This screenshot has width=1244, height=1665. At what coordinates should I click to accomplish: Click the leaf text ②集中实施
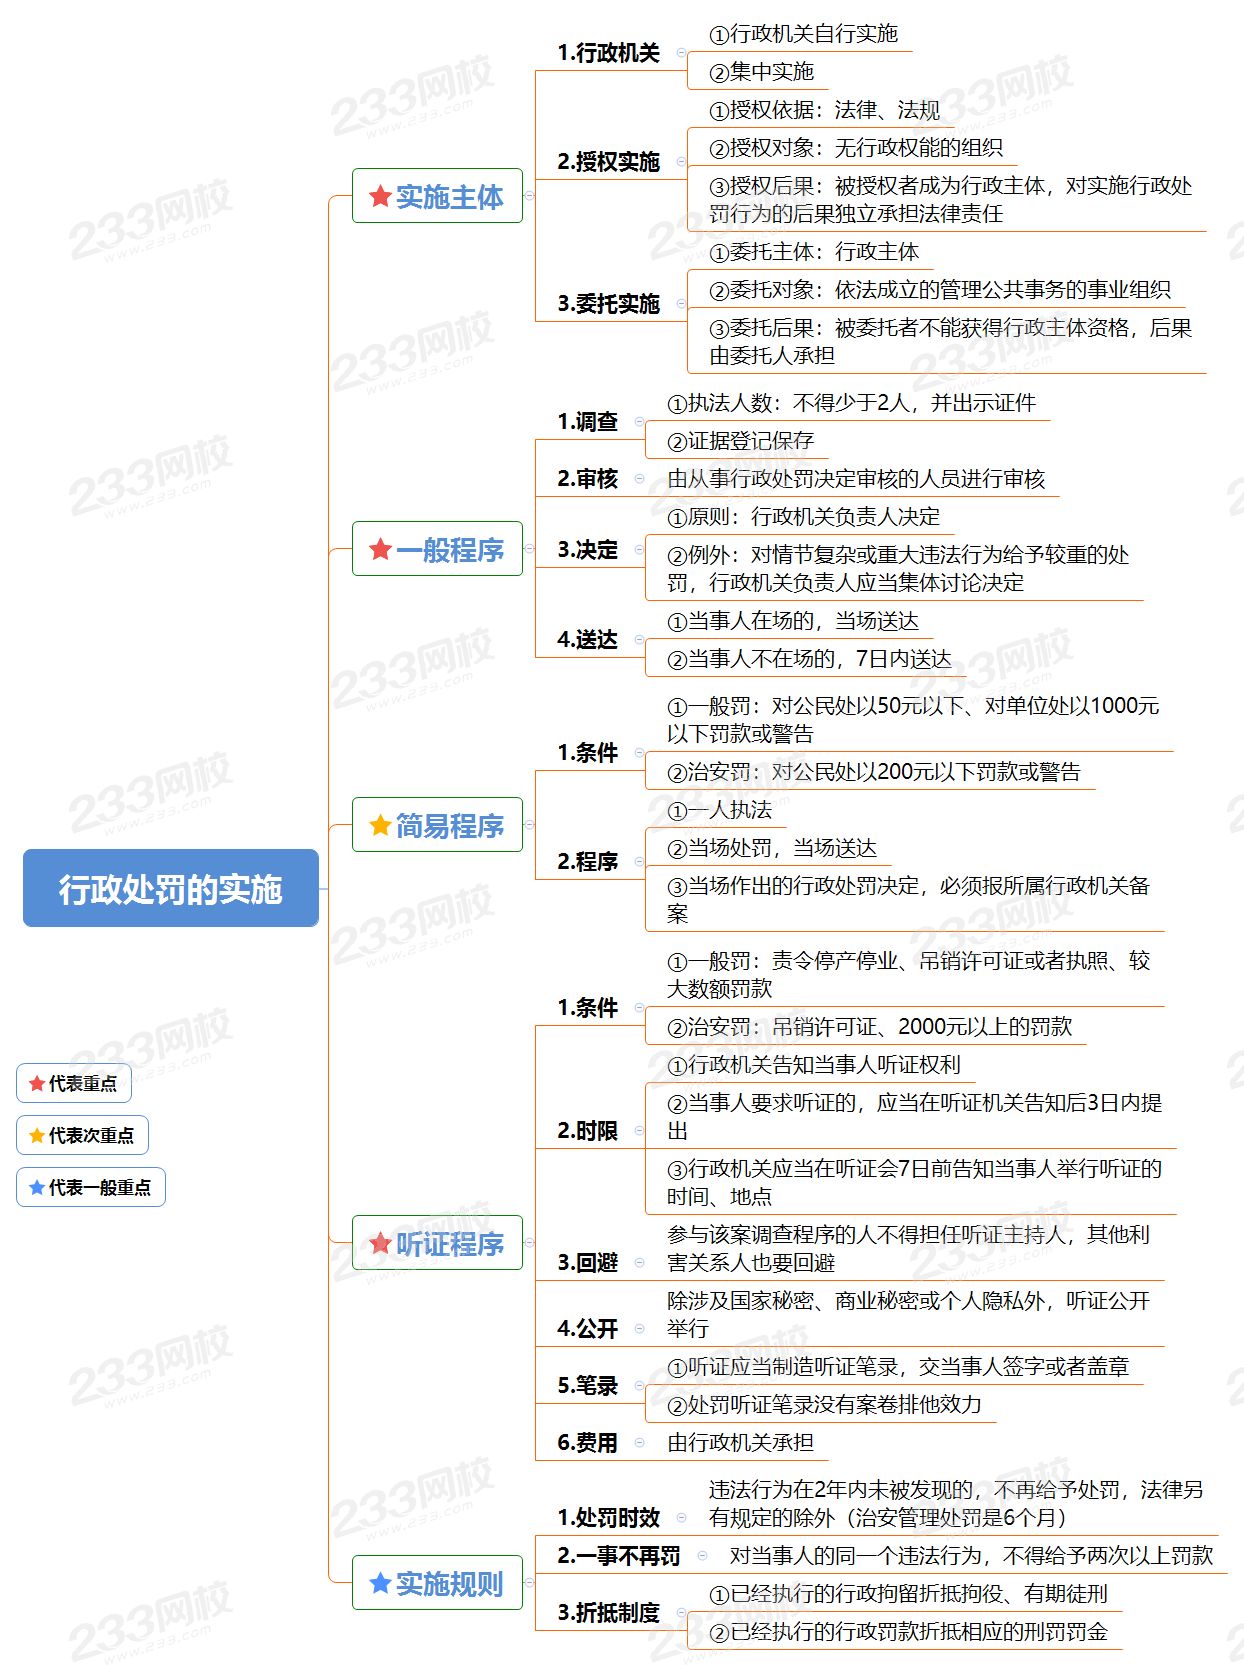click(762, 72)
